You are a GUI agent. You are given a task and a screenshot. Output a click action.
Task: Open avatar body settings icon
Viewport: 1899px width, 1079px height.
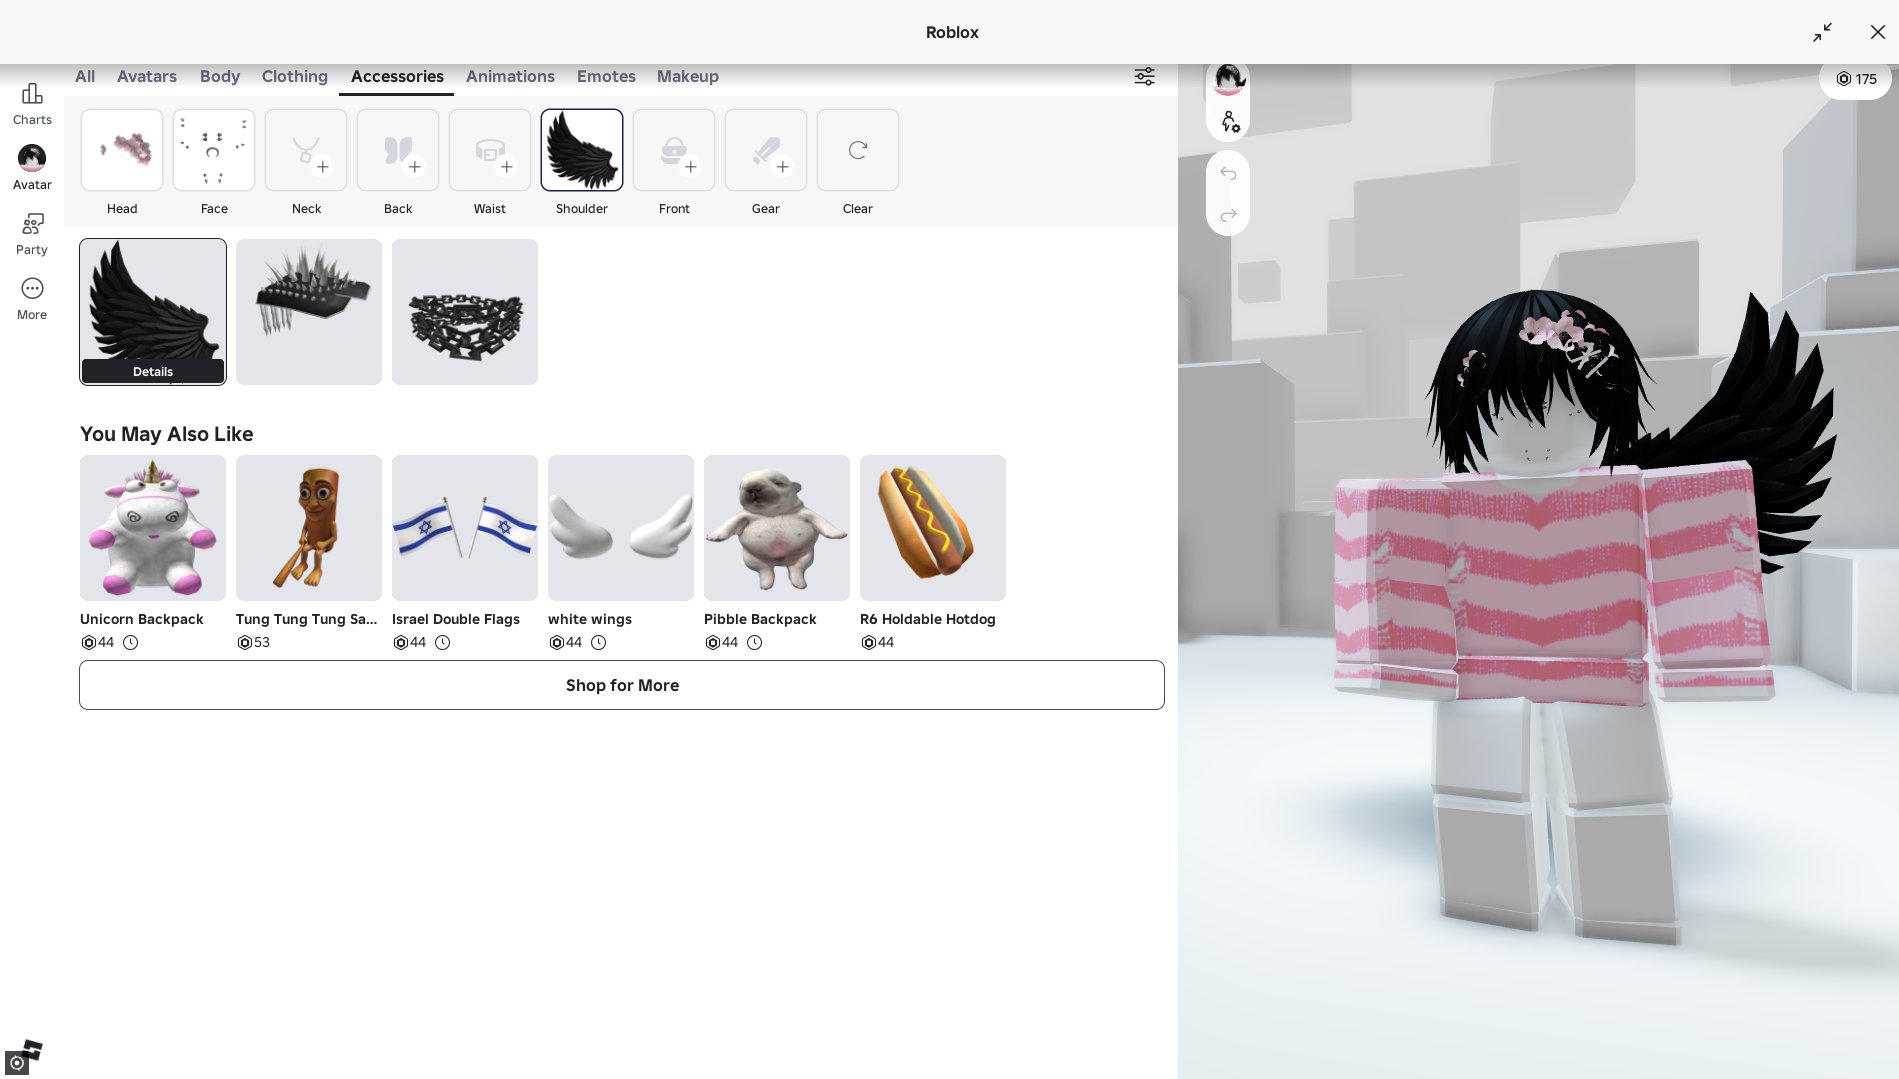pyautogui.click(x=1230, y=122)
